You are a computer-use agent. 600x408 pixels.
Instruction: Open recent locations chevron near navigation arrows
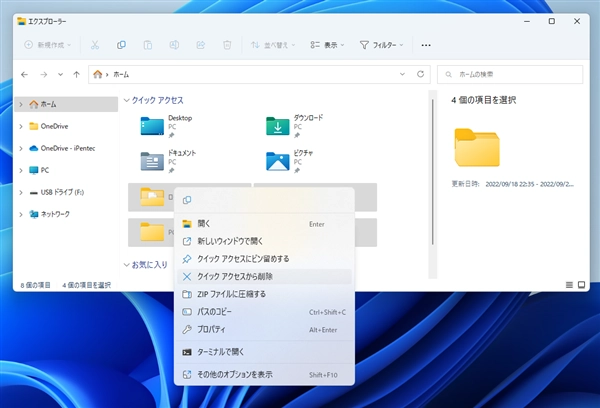[60, 75]
